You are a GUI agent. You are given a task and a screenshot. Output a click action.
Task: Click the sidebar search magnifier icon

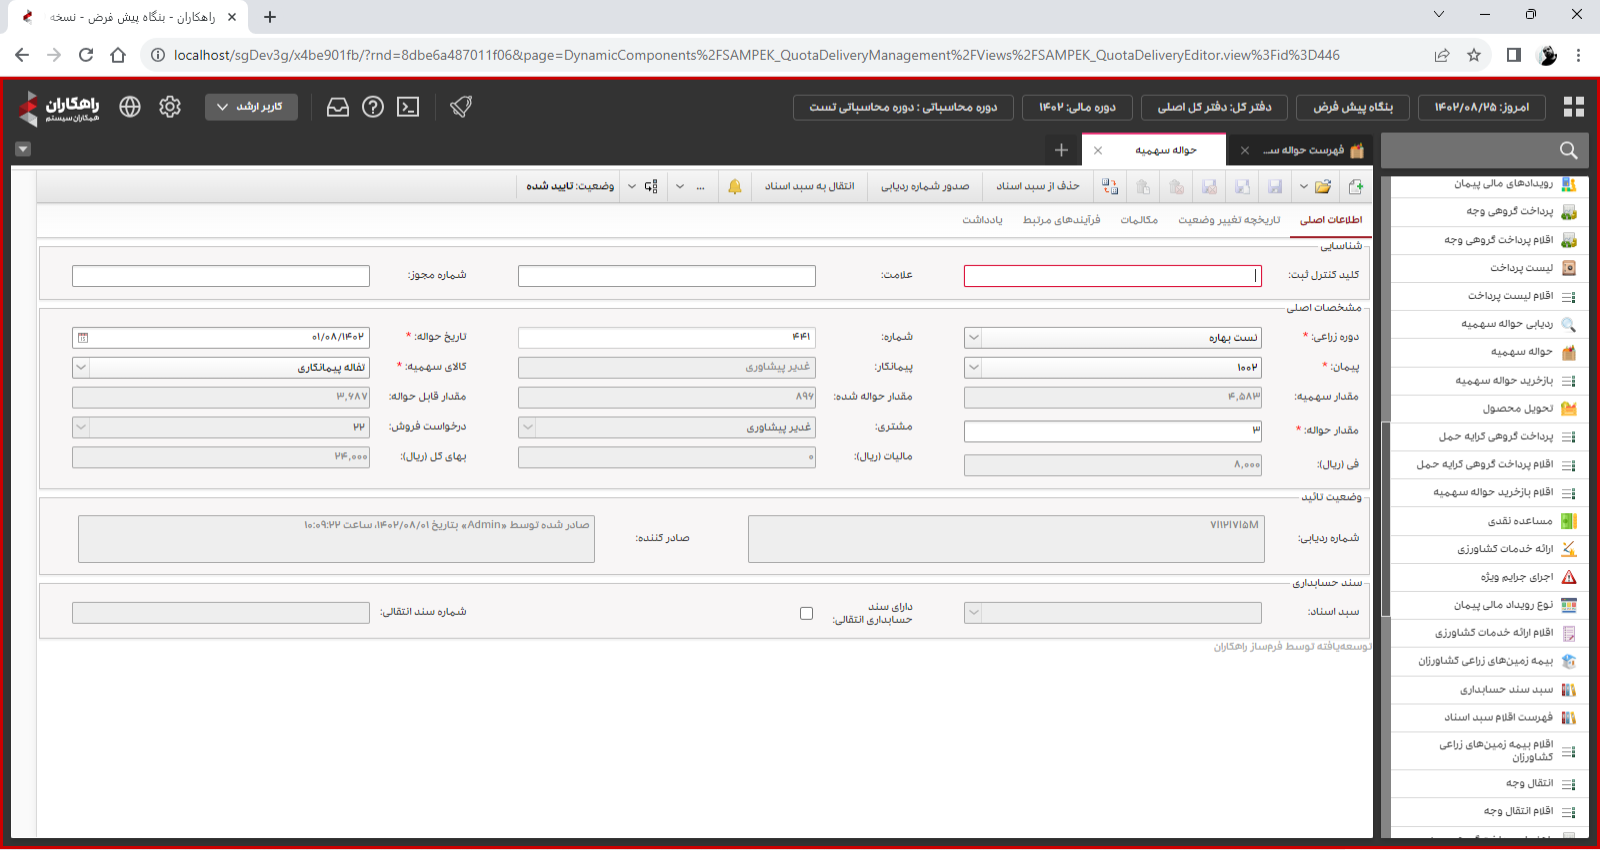pyautogui.click(x=1568, y=150)
